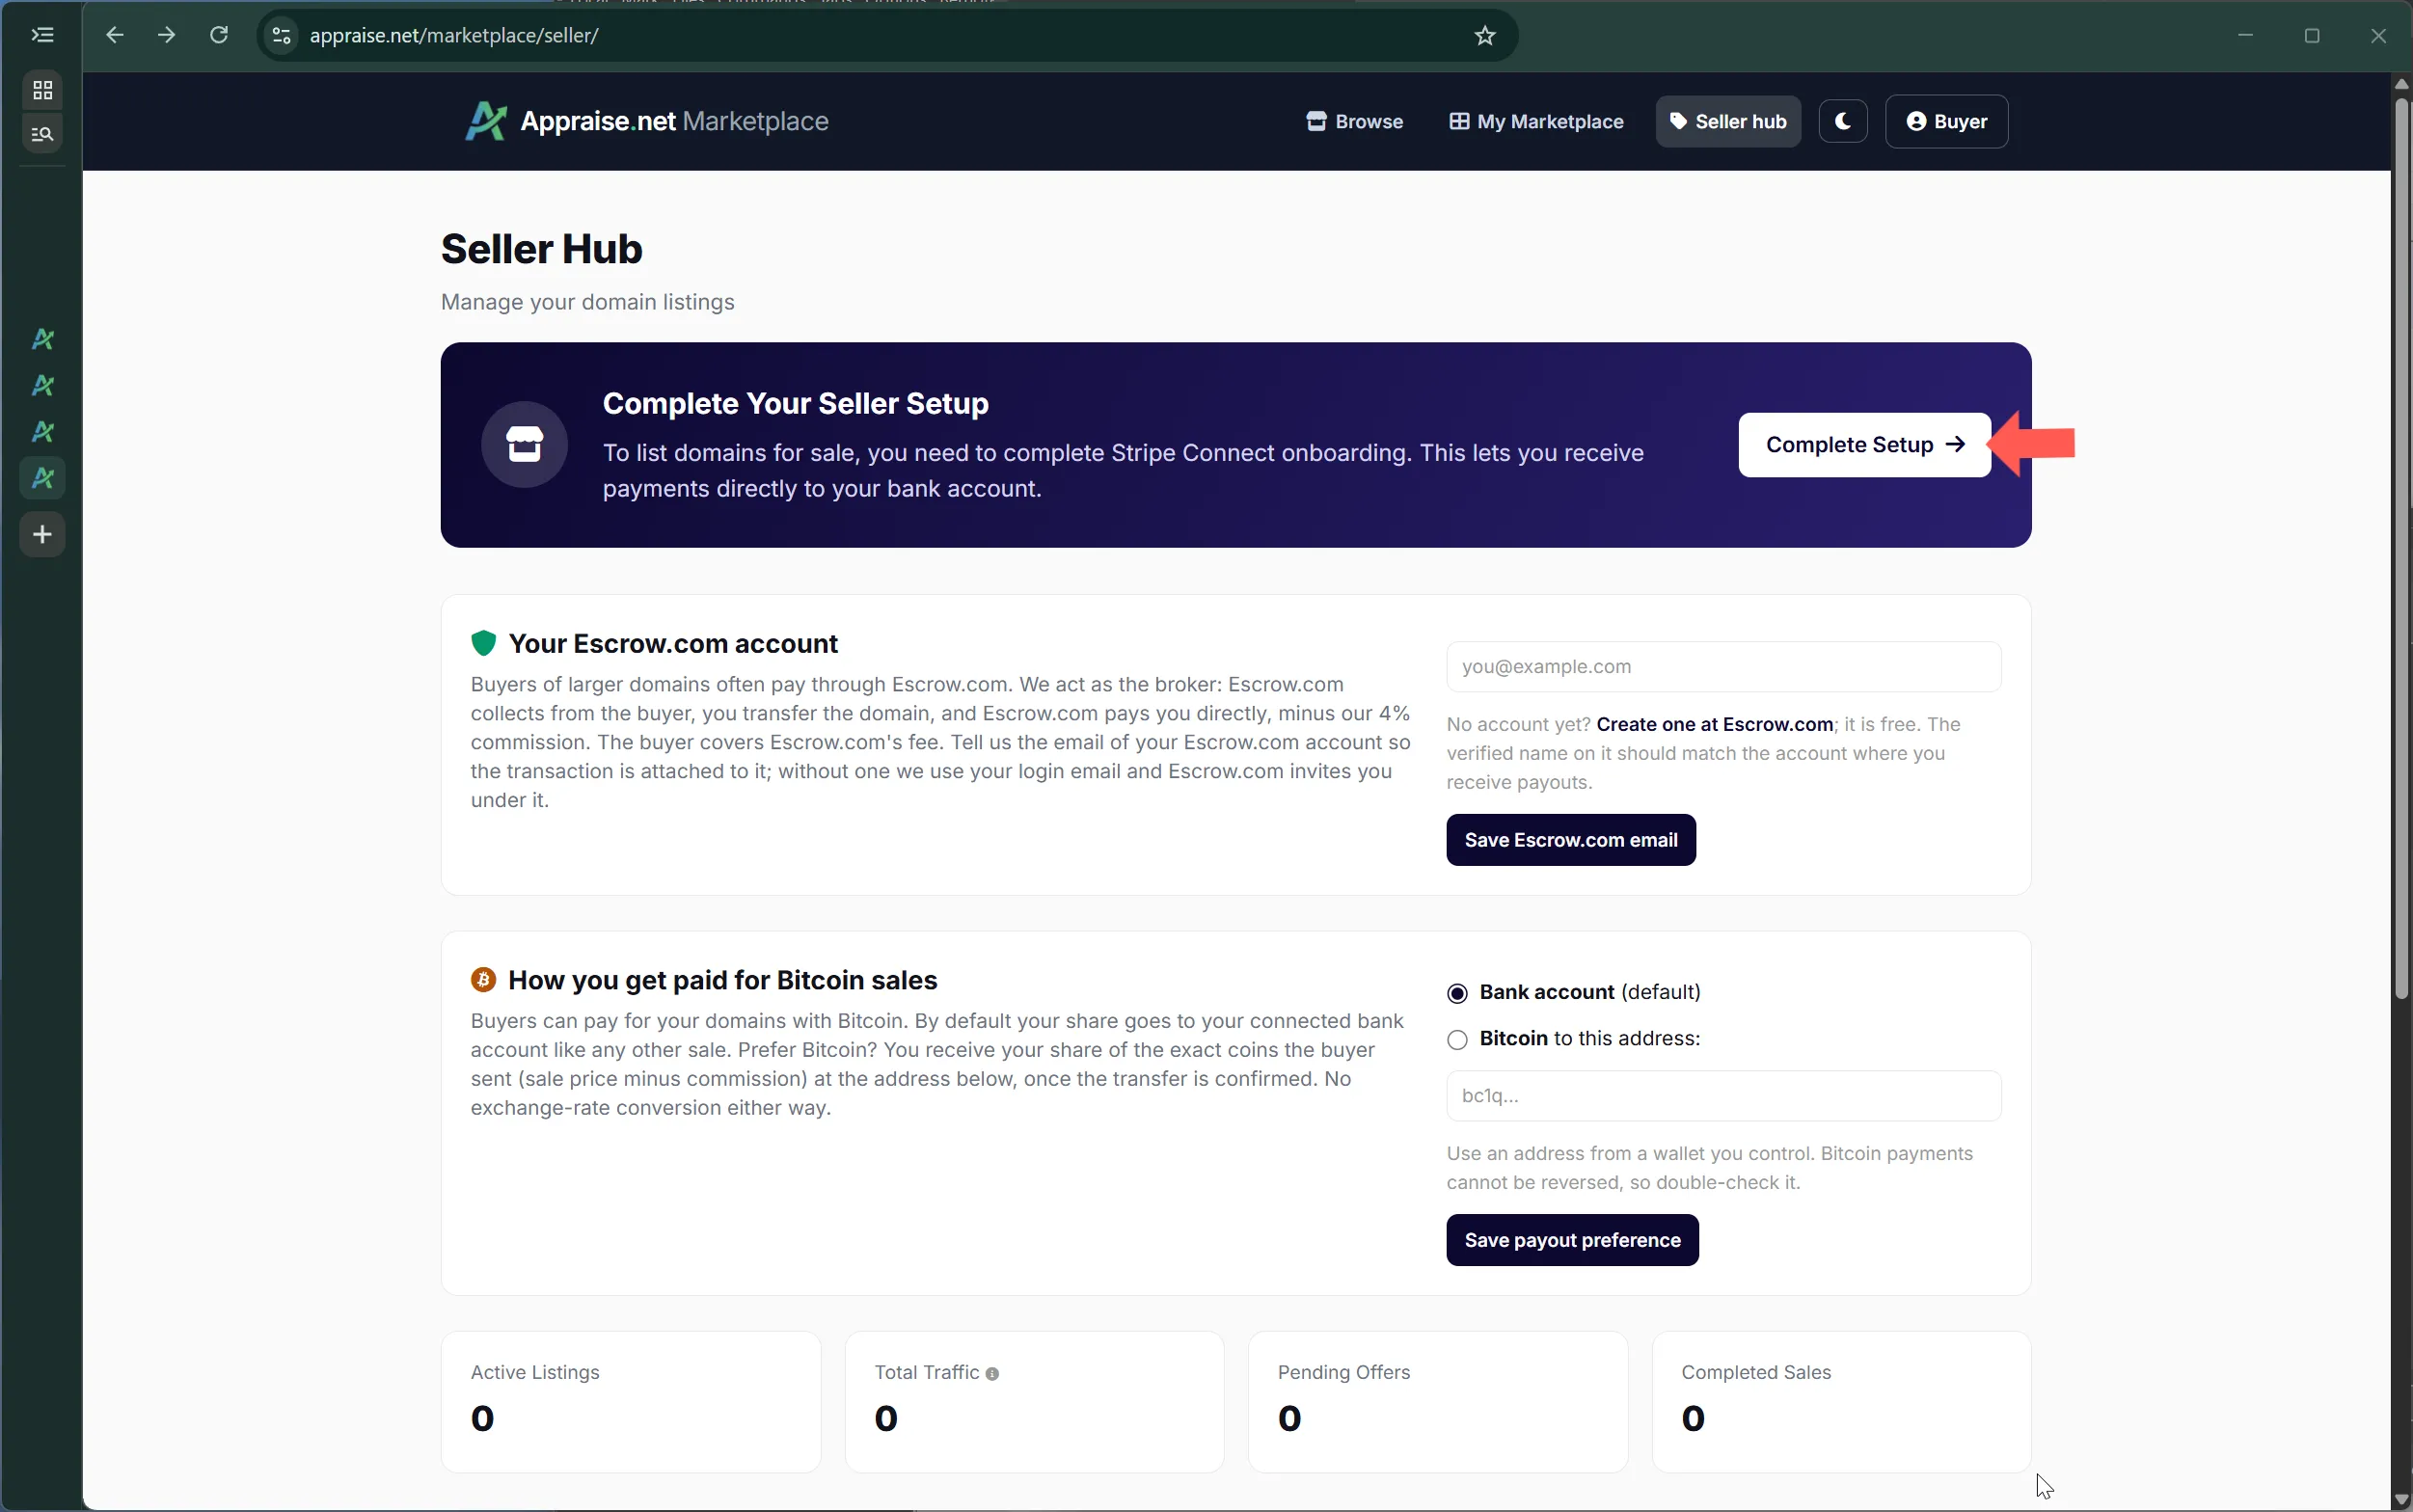Click the browser back arrow
The height and width of the screenshot is (1512, 2413).
(115, 35)
